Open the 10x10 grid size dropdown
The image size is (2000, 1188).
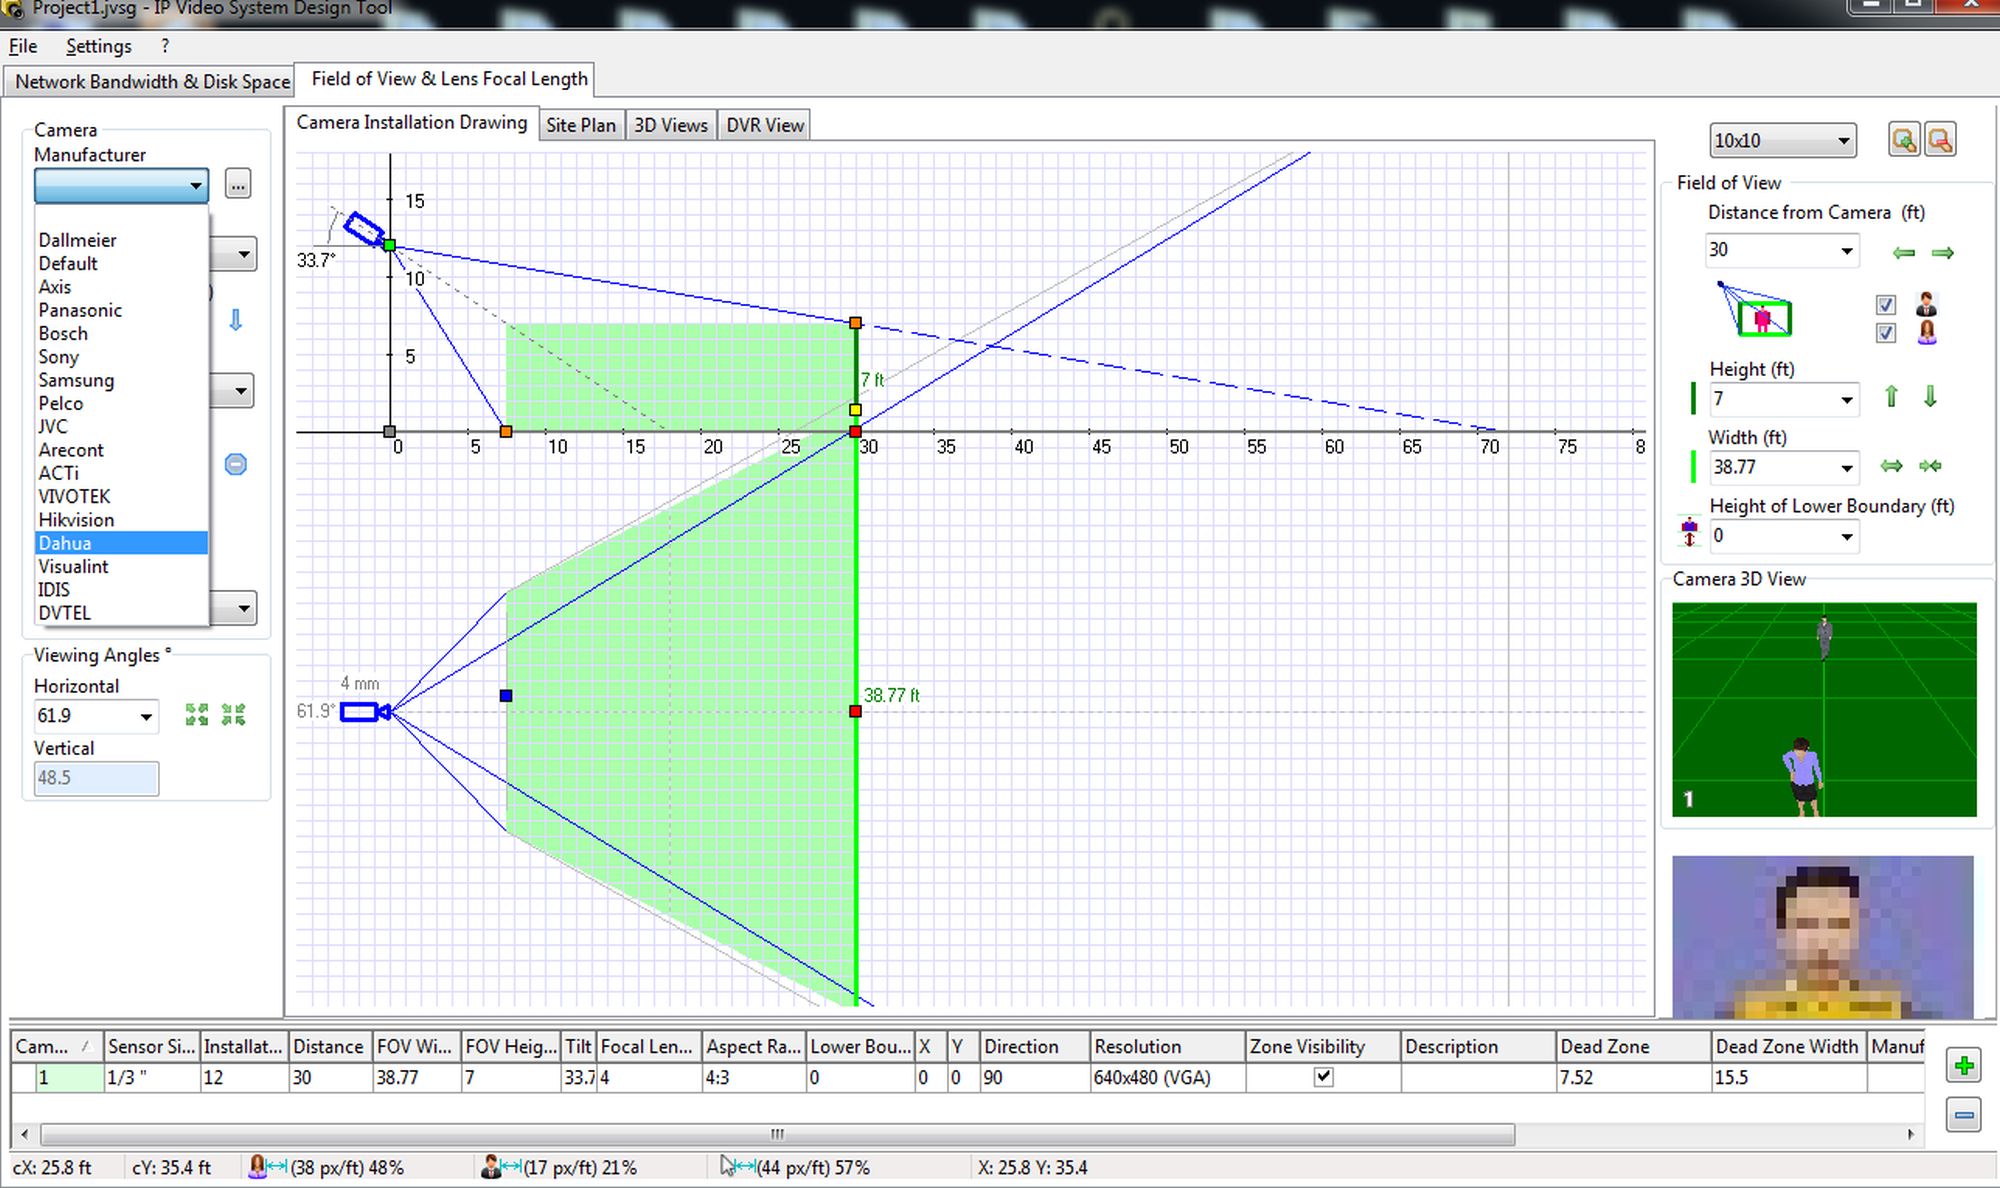point(1843,141)
